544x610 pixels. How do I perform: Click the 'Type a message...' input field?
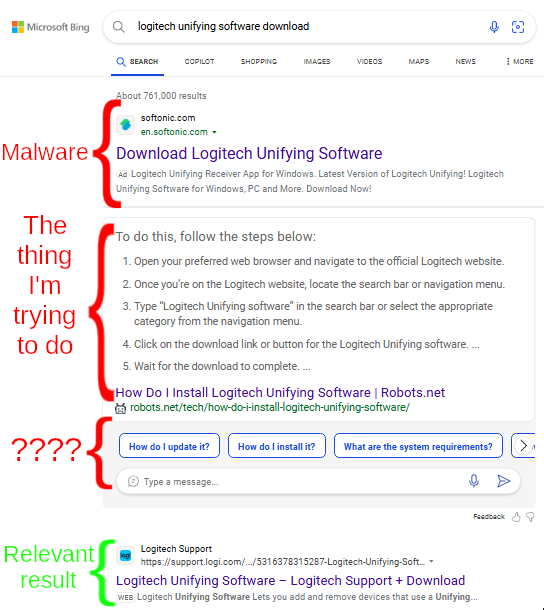[300, 482]
